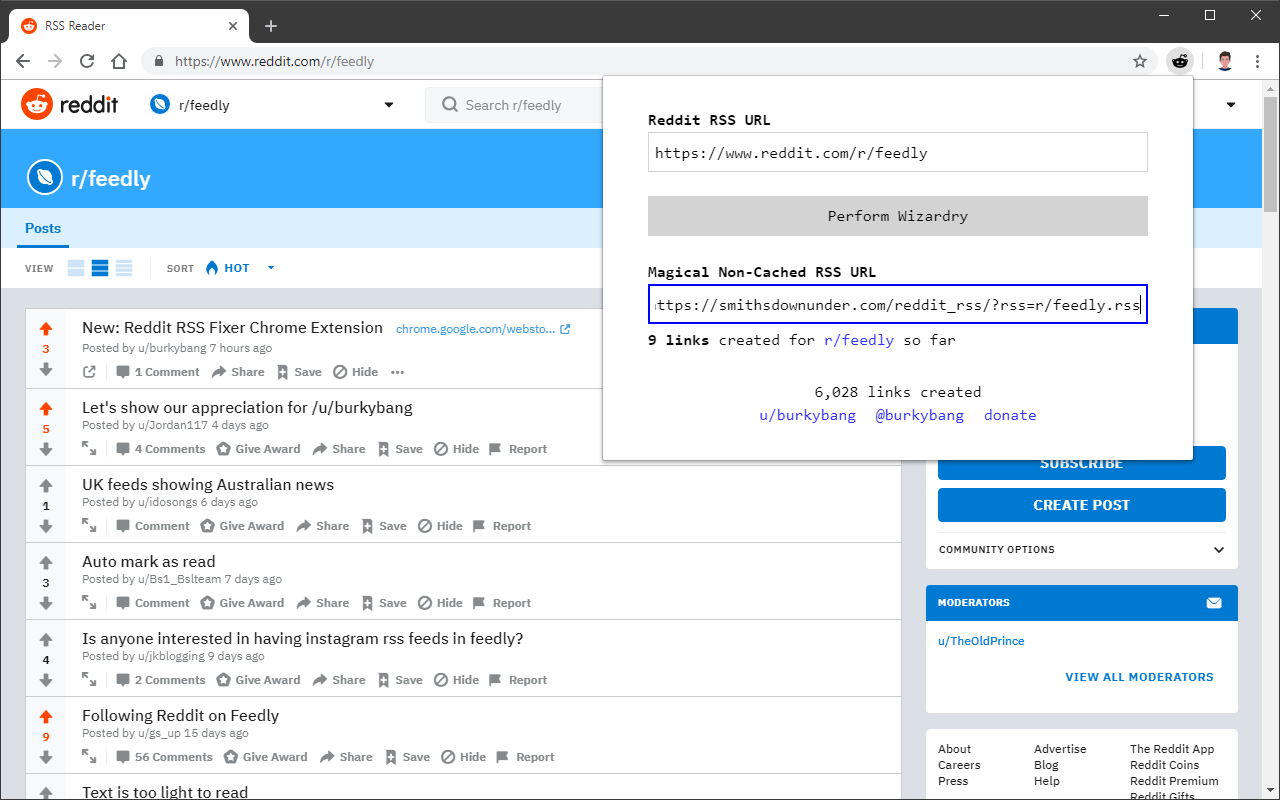Select the compact view icon
Screen dimensions: 1280x800
click(x=123, y=267)
